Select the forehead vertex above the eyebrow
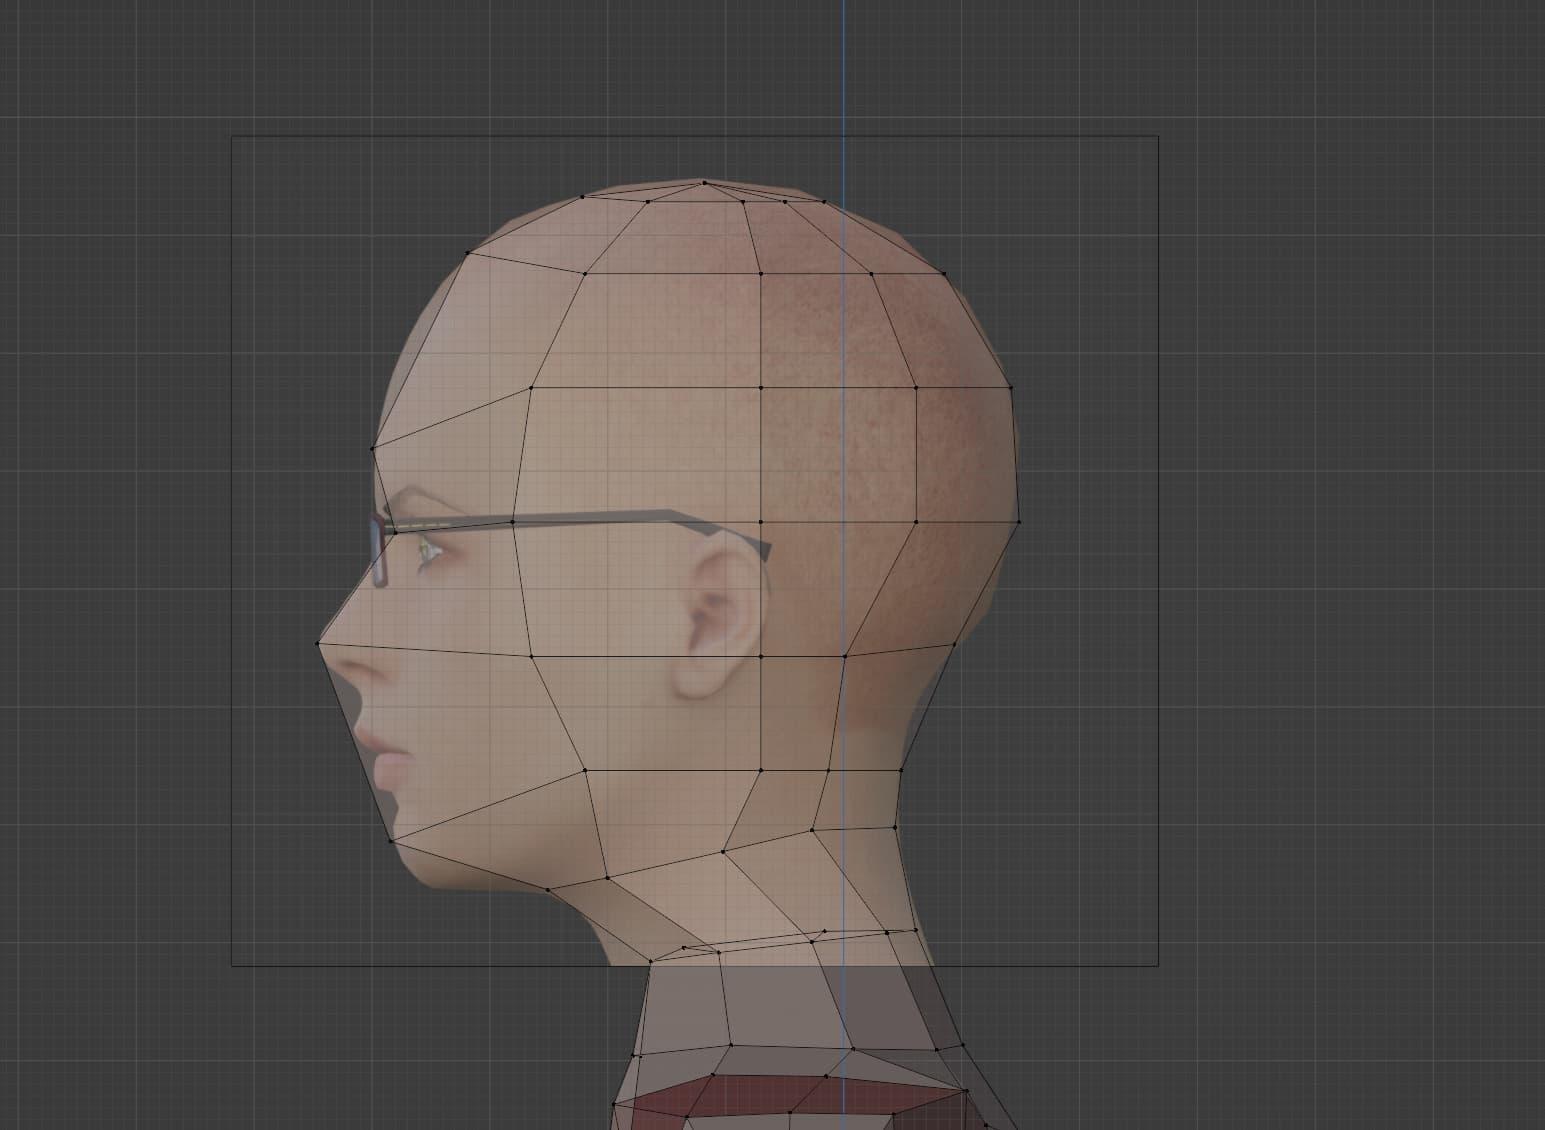 pos(372,448)
